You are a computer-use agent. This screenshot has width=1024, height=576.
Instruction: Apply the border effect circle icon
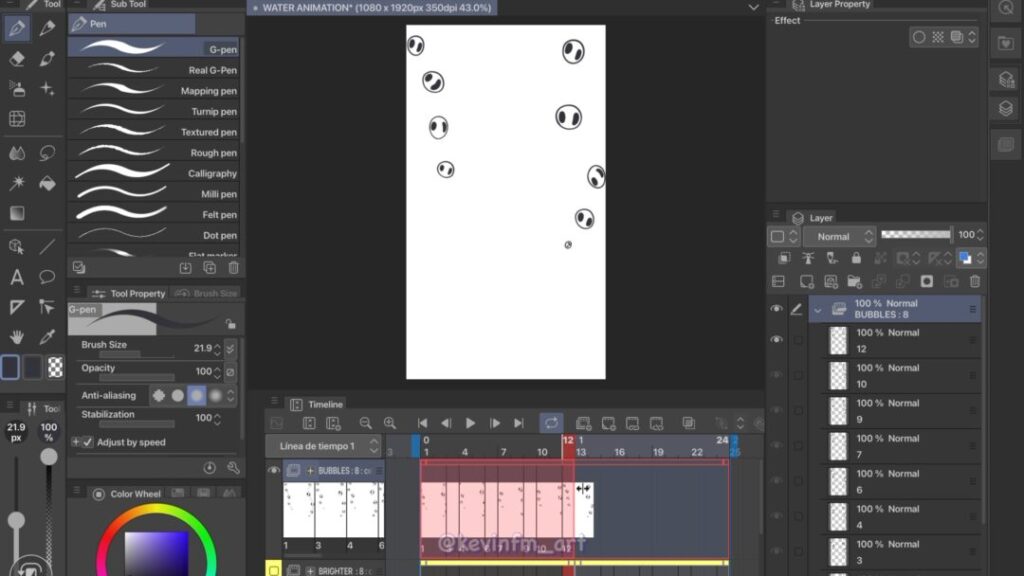pos(919,37)
